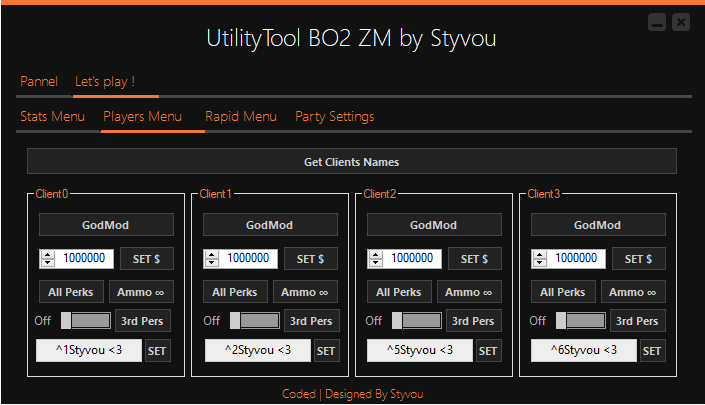Enable GodMod for Client2

pyautogui.click(x=434, y=225)
